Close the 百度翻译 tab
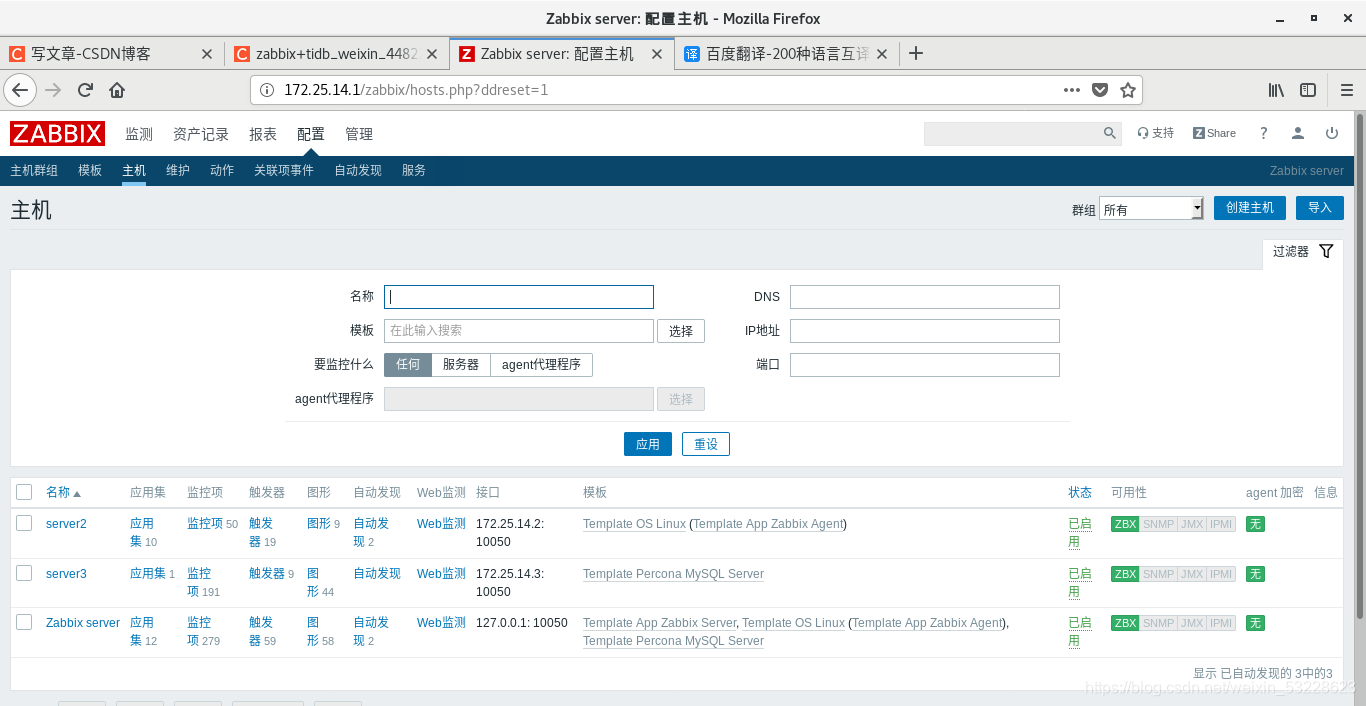This screenshot has height=706, width=1366. (x=882, y=54)
